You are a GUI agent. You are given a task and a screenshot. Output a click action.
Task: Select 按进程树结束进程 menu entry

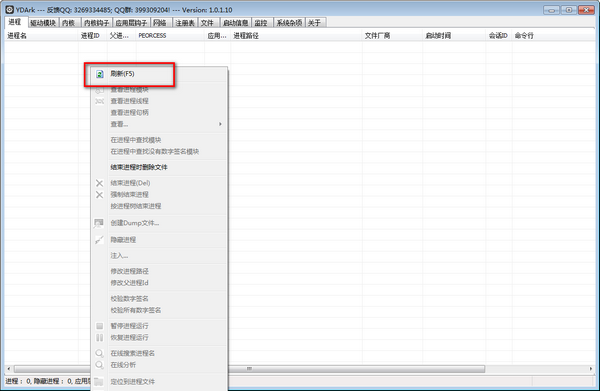coord(136,206)
